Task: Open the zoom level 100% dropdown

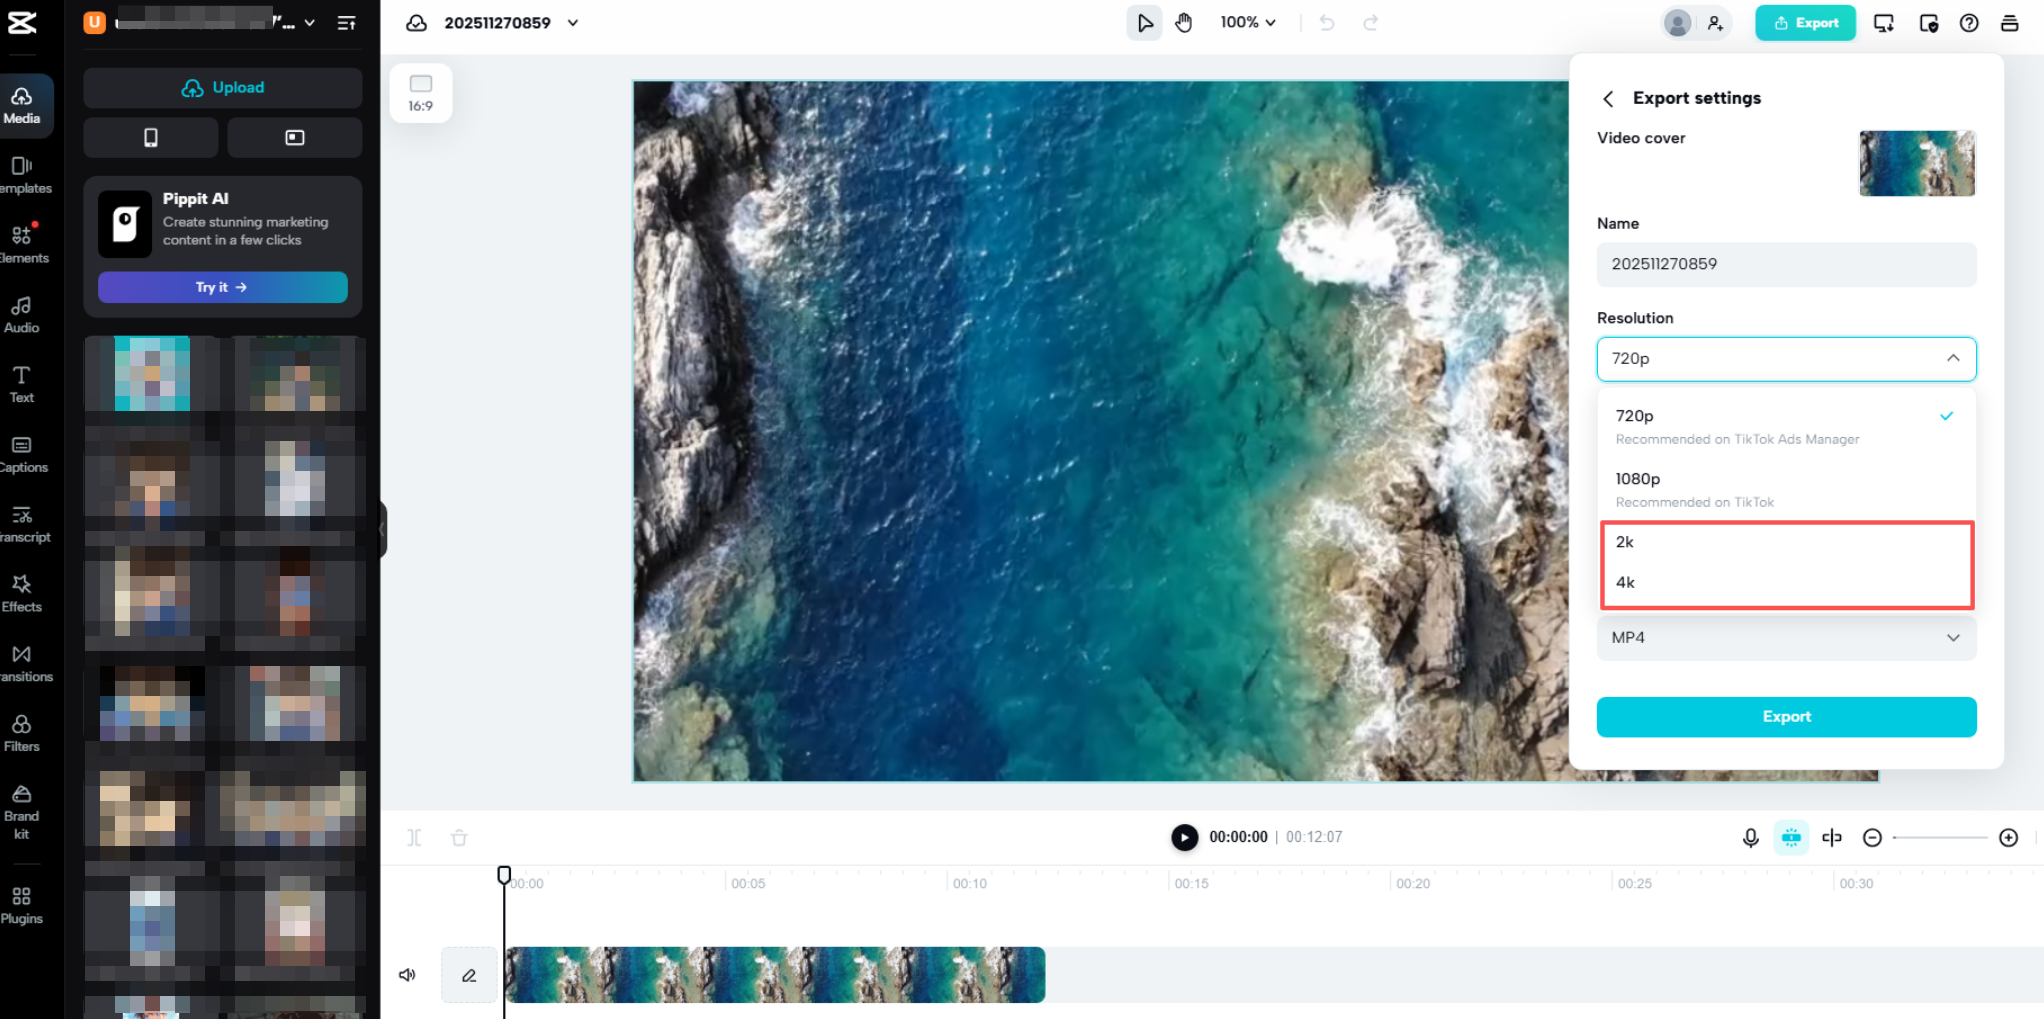Action: coord(1247,22)
